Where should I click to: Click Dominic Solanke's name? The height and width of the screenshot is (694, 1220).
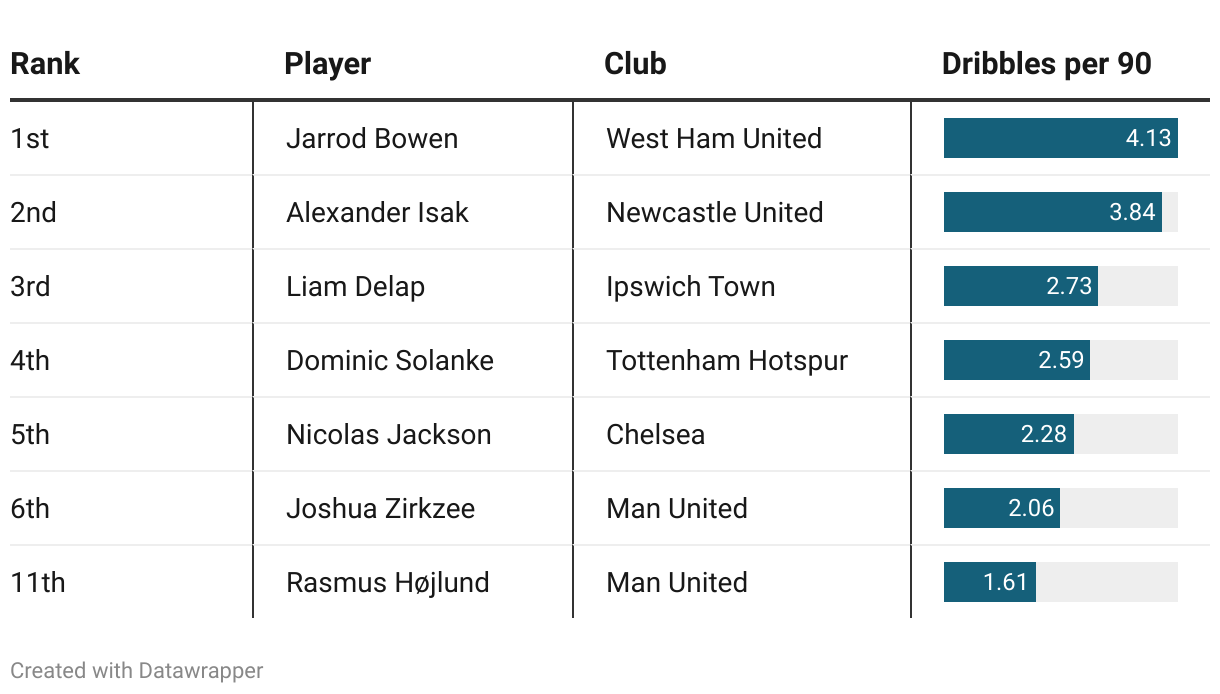[x=390, y=360]
